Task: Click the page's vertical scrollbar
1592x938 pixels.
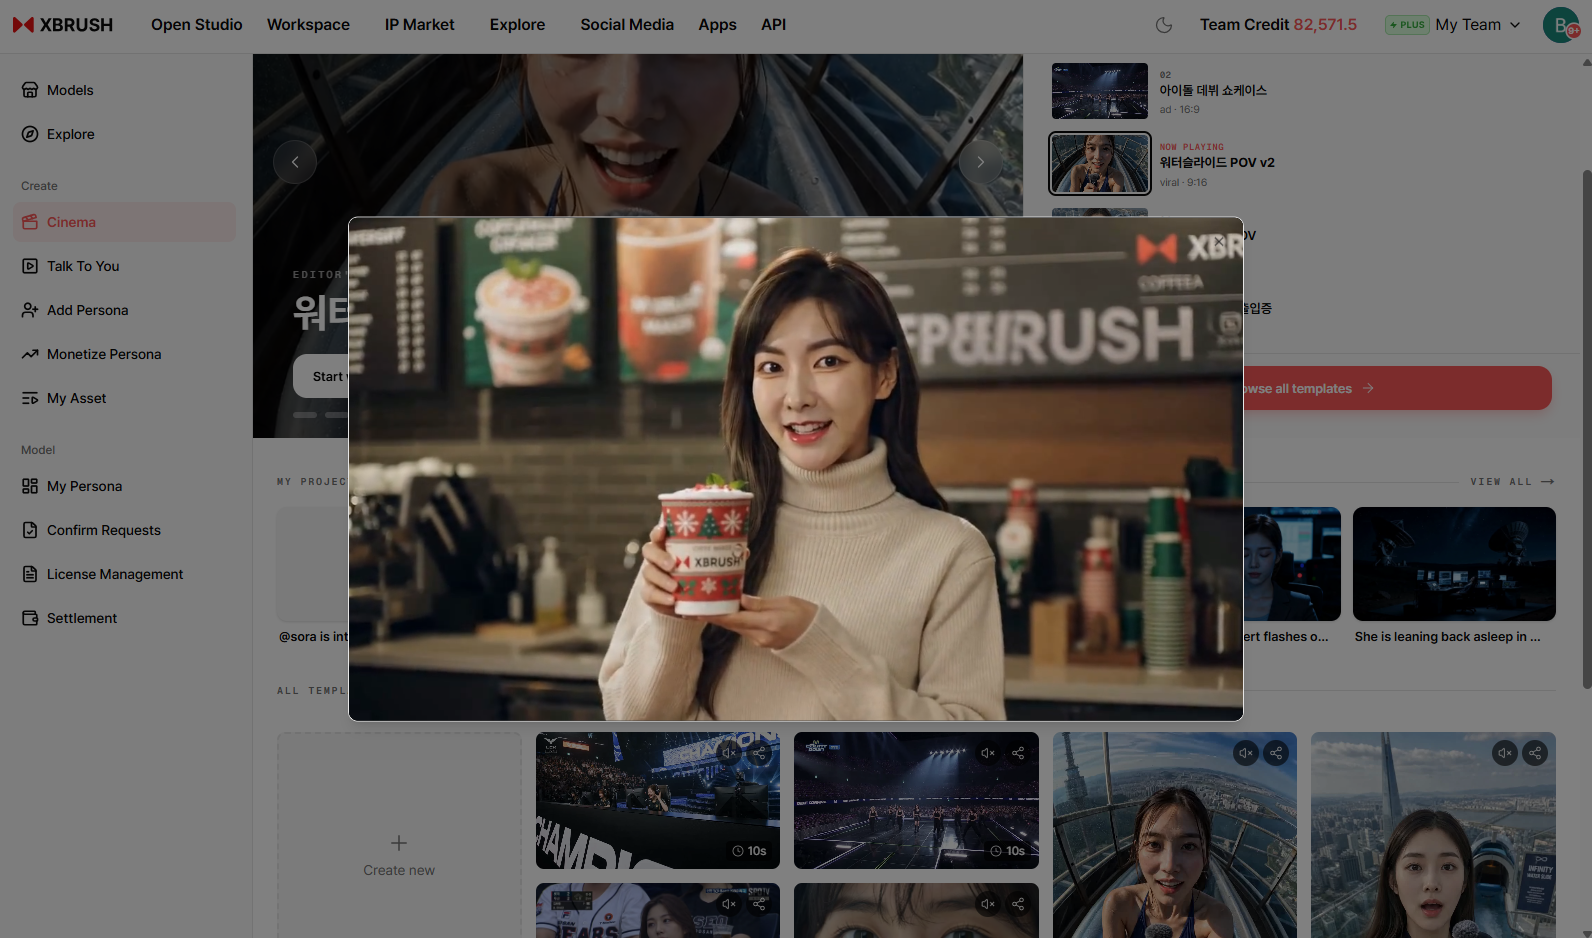Action: [x=1586, y=430]
